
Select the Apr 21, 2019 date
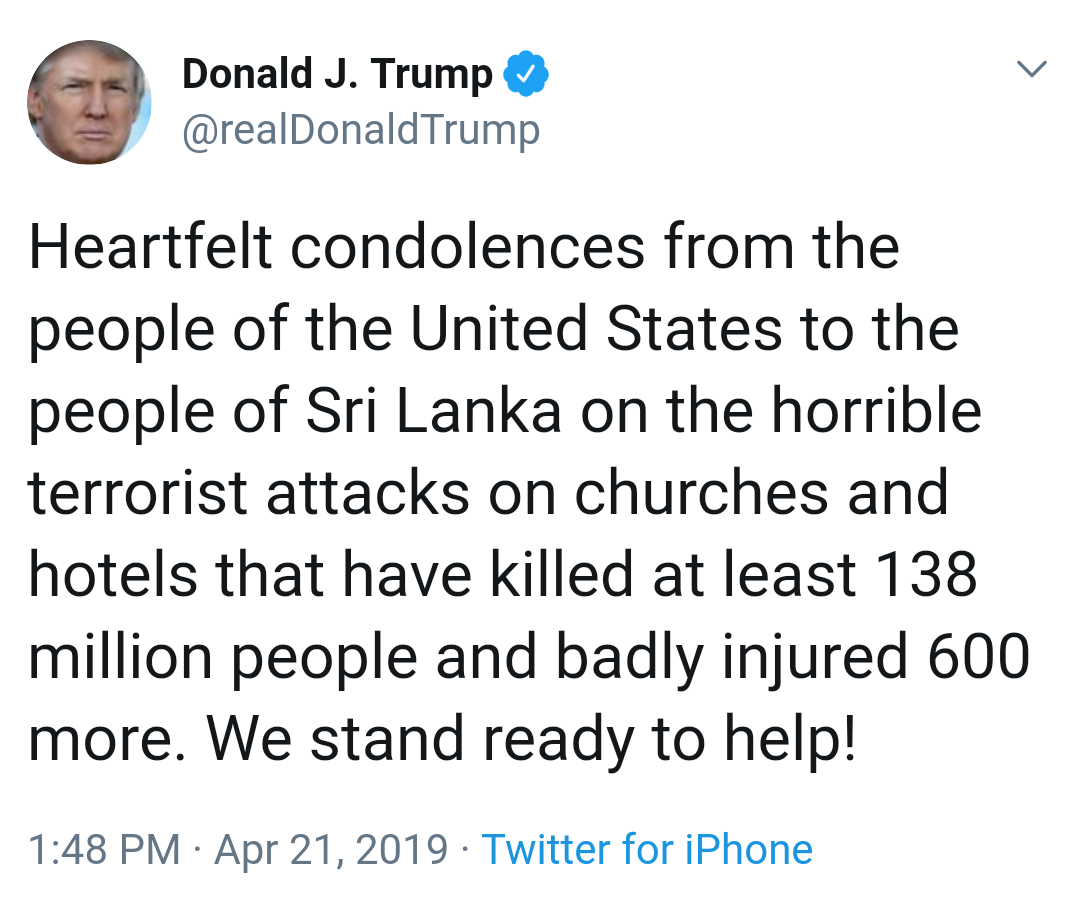pos(331,849)
